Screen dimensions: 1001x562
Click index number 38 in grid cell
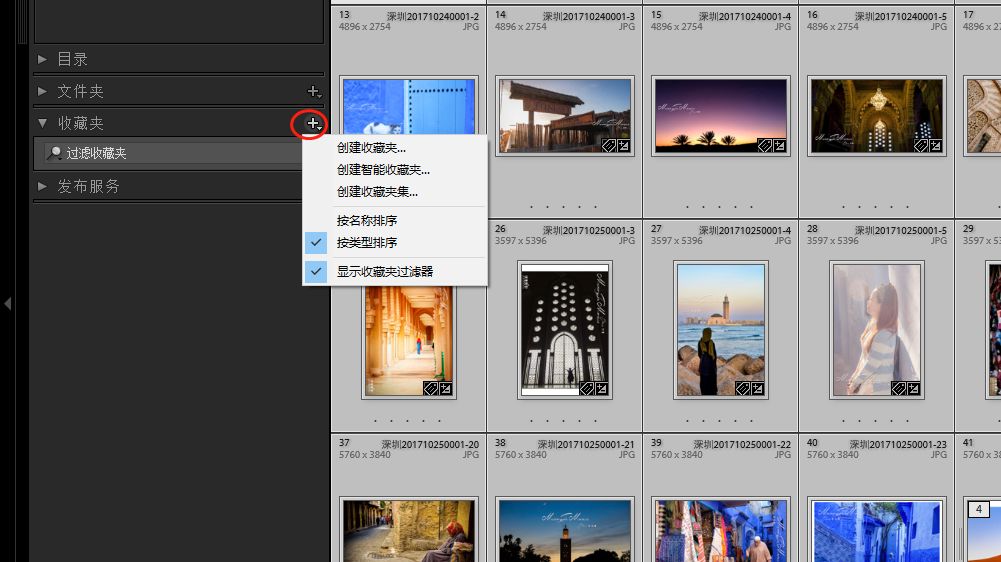click(x=500, y=442)
